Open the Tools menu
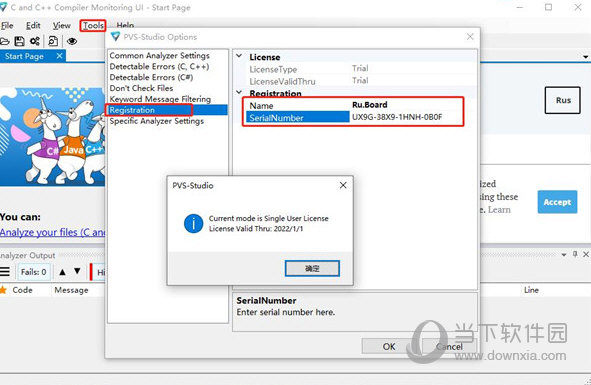591x385 pixels. click(x=93, y=25)
